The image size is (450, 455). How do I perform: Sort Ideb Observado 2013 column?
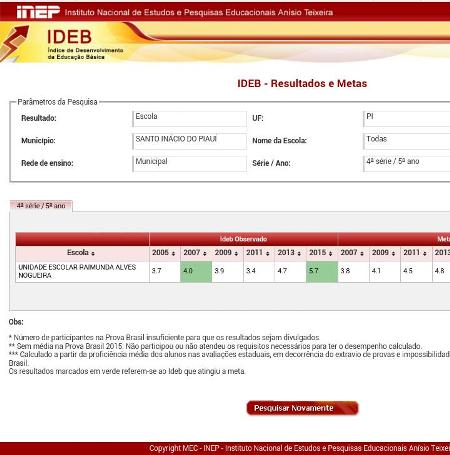point(299,254)
